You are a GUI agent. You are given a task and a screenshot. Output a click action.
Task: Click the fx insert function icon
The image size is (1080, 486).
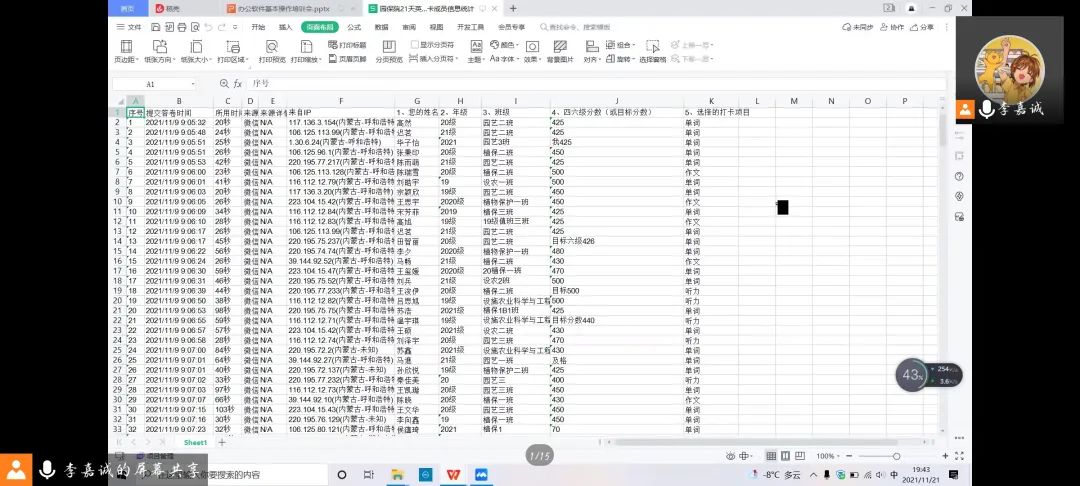click(x=238, y=84)
